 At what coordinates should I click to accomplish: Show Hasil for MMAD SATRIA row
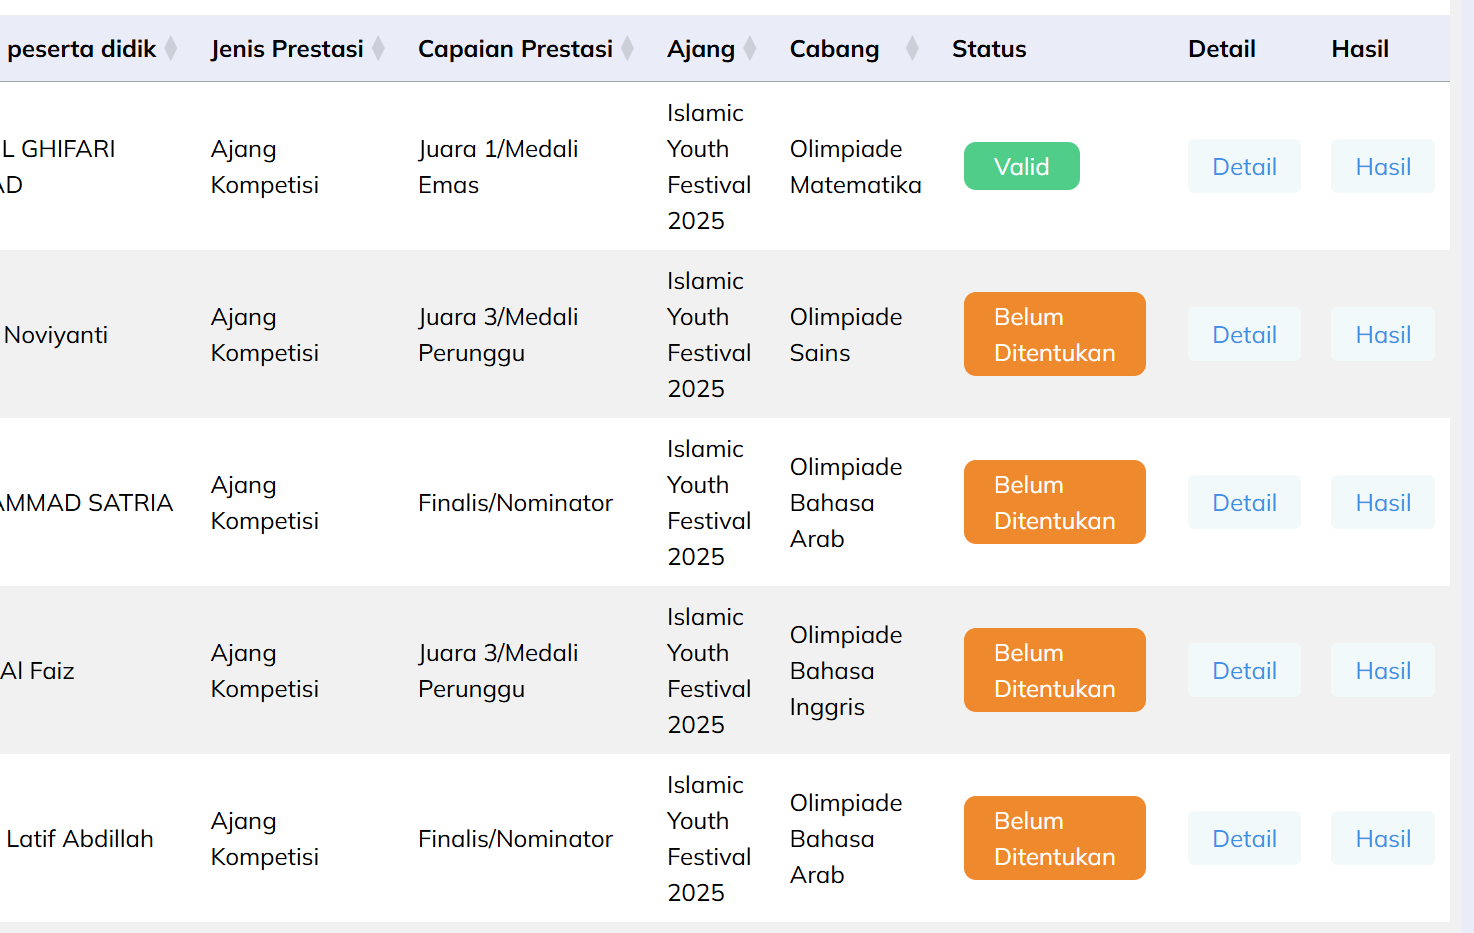click(1383, 502)
